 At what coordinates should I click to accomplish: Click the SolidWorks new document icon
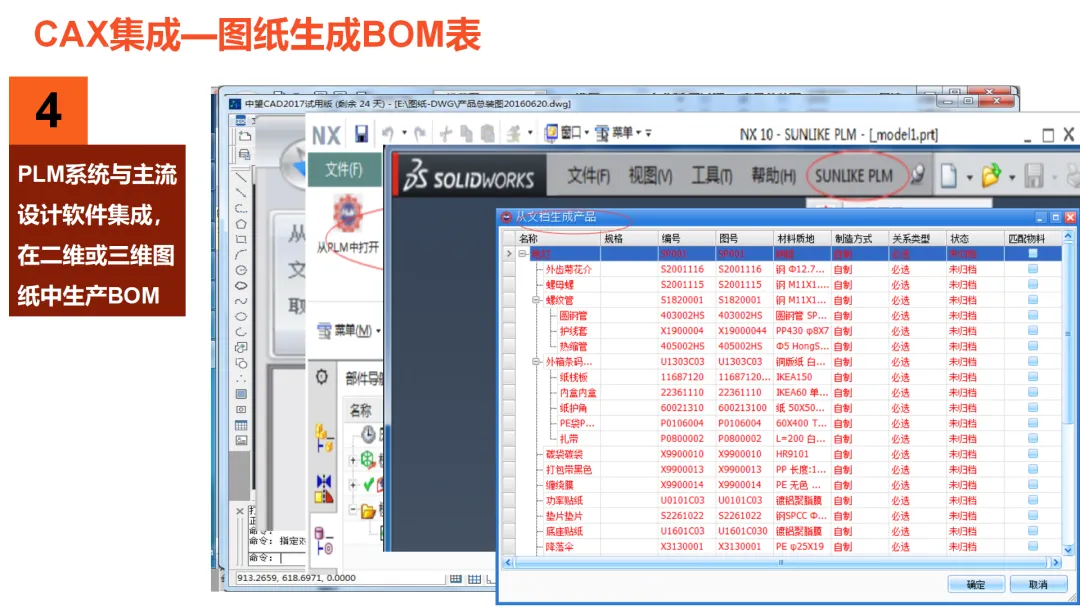[x=949, y=176]
